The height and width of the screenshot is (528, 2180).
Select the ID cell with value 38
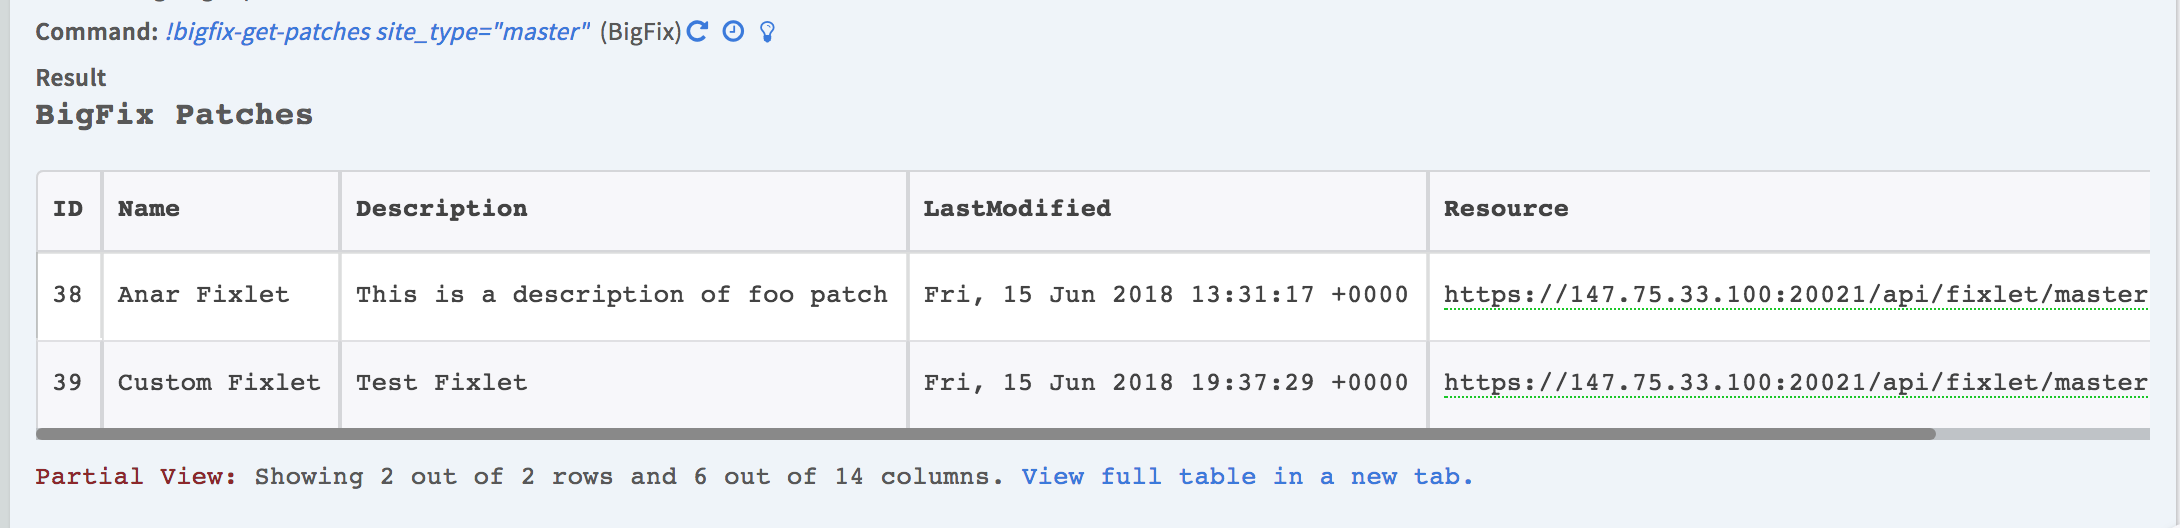click(x=68, y=295)
